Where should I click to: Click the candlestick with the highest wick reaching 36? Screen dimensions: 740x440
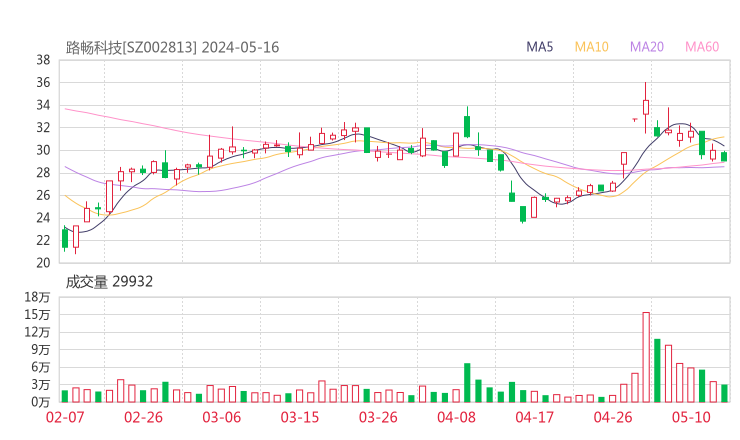(646, 108)
